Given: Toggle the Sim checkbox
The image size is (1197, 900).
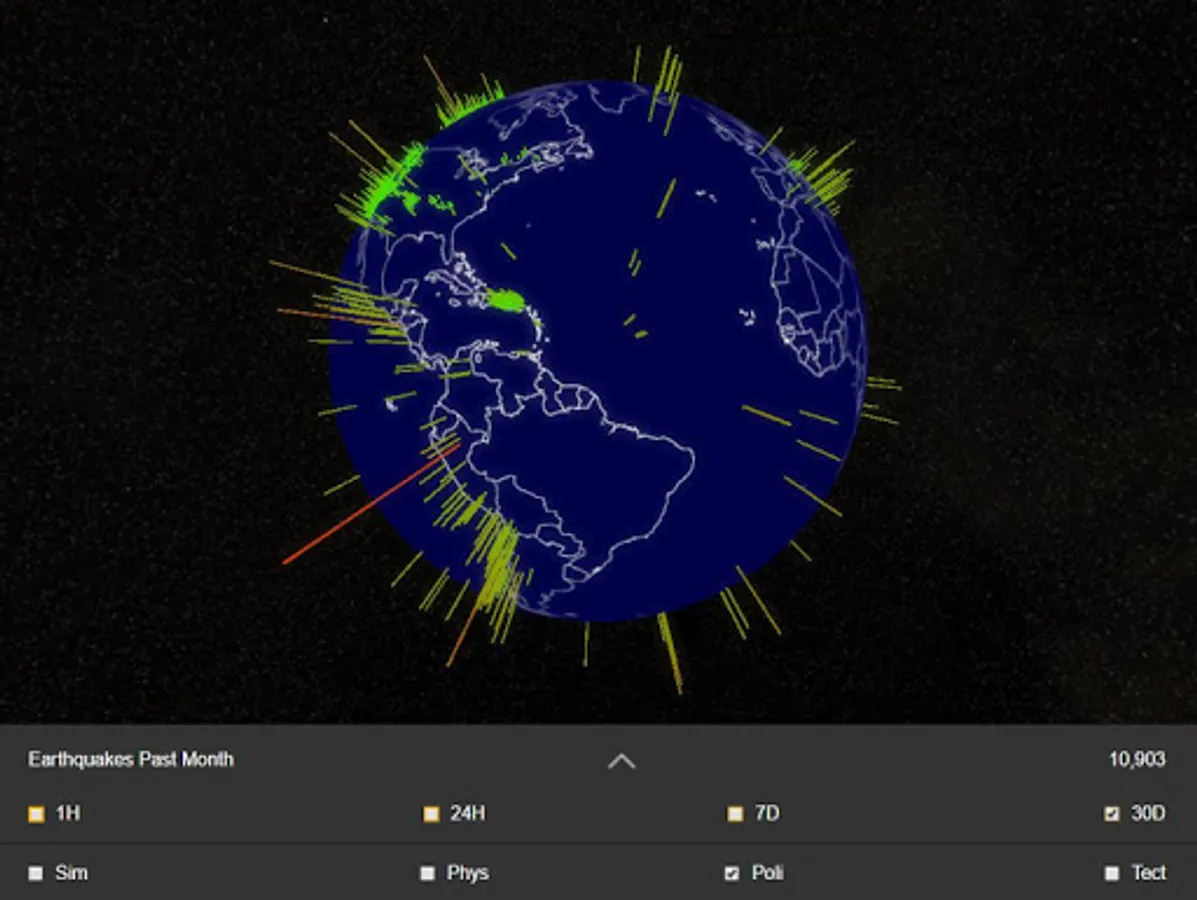Looking at the screenshot, I should 36,873.
